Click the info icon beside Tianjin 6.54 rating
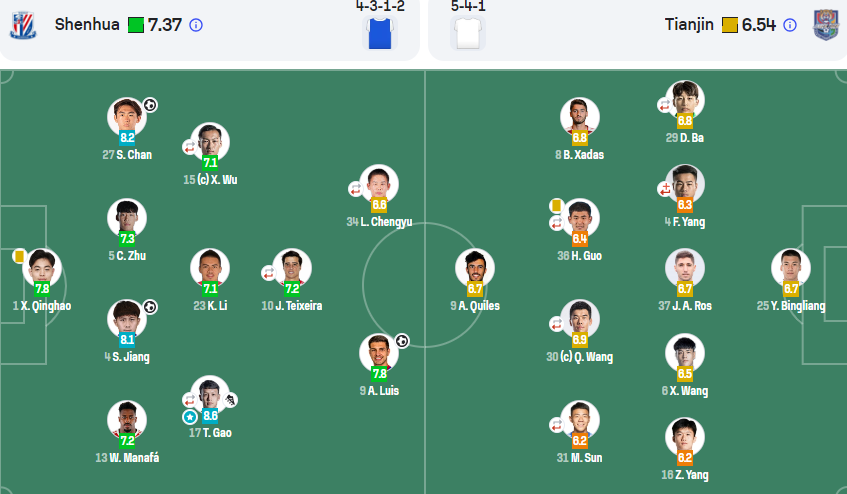Screen dimensions: 847x494 tap(790, 25)
